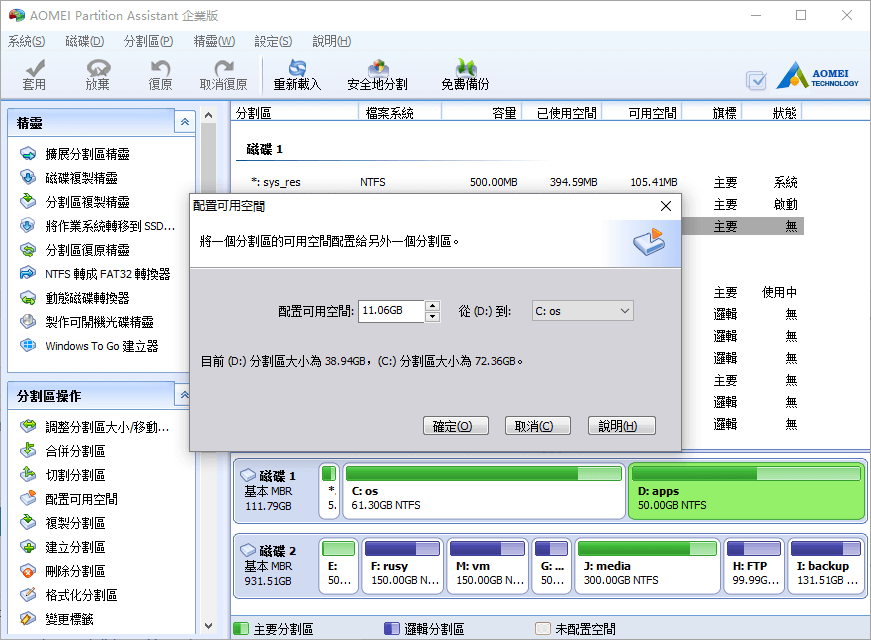Select the G: partition block on 磁碟 2
871x640 pixels.
(552, 566)
